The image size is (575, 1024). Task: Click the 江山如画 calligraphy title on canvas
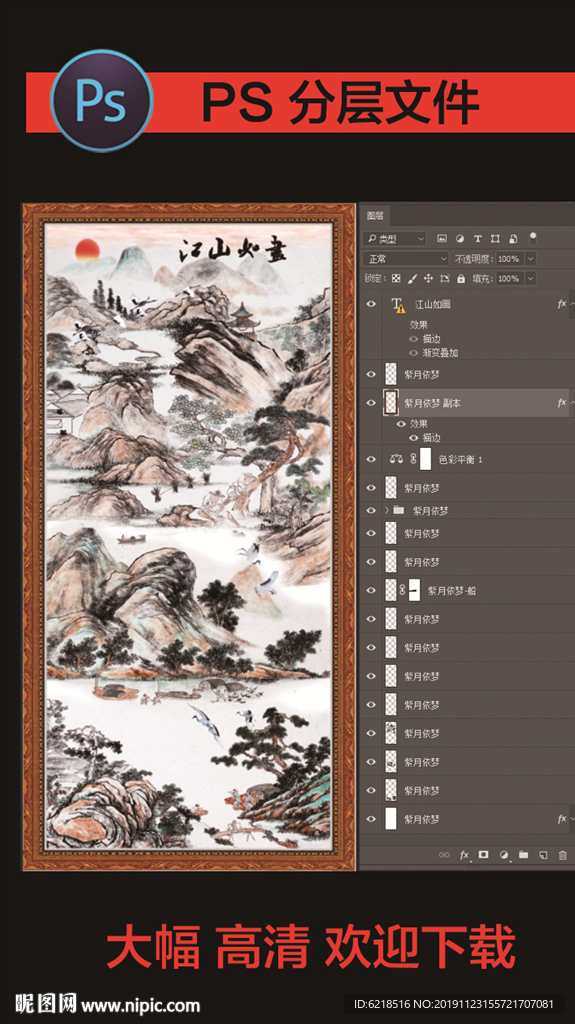point(233,251)
